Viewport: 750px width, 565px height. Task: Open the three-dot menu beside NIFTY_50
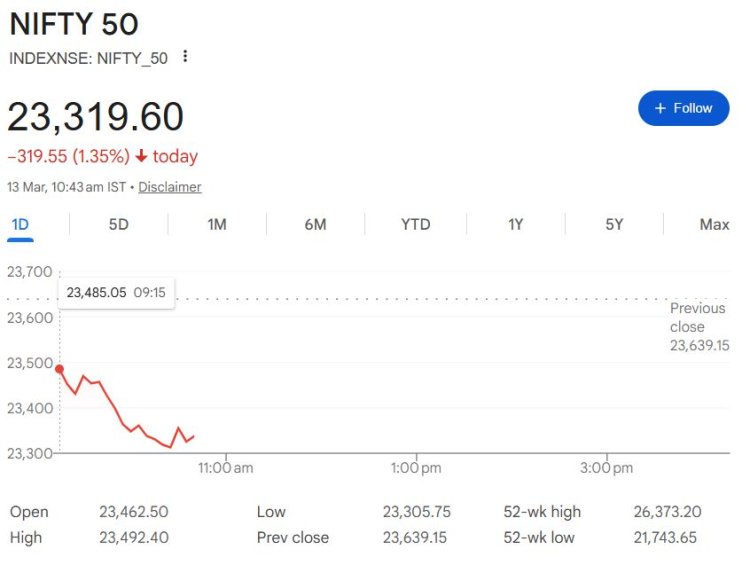click(x=185, y=57)
